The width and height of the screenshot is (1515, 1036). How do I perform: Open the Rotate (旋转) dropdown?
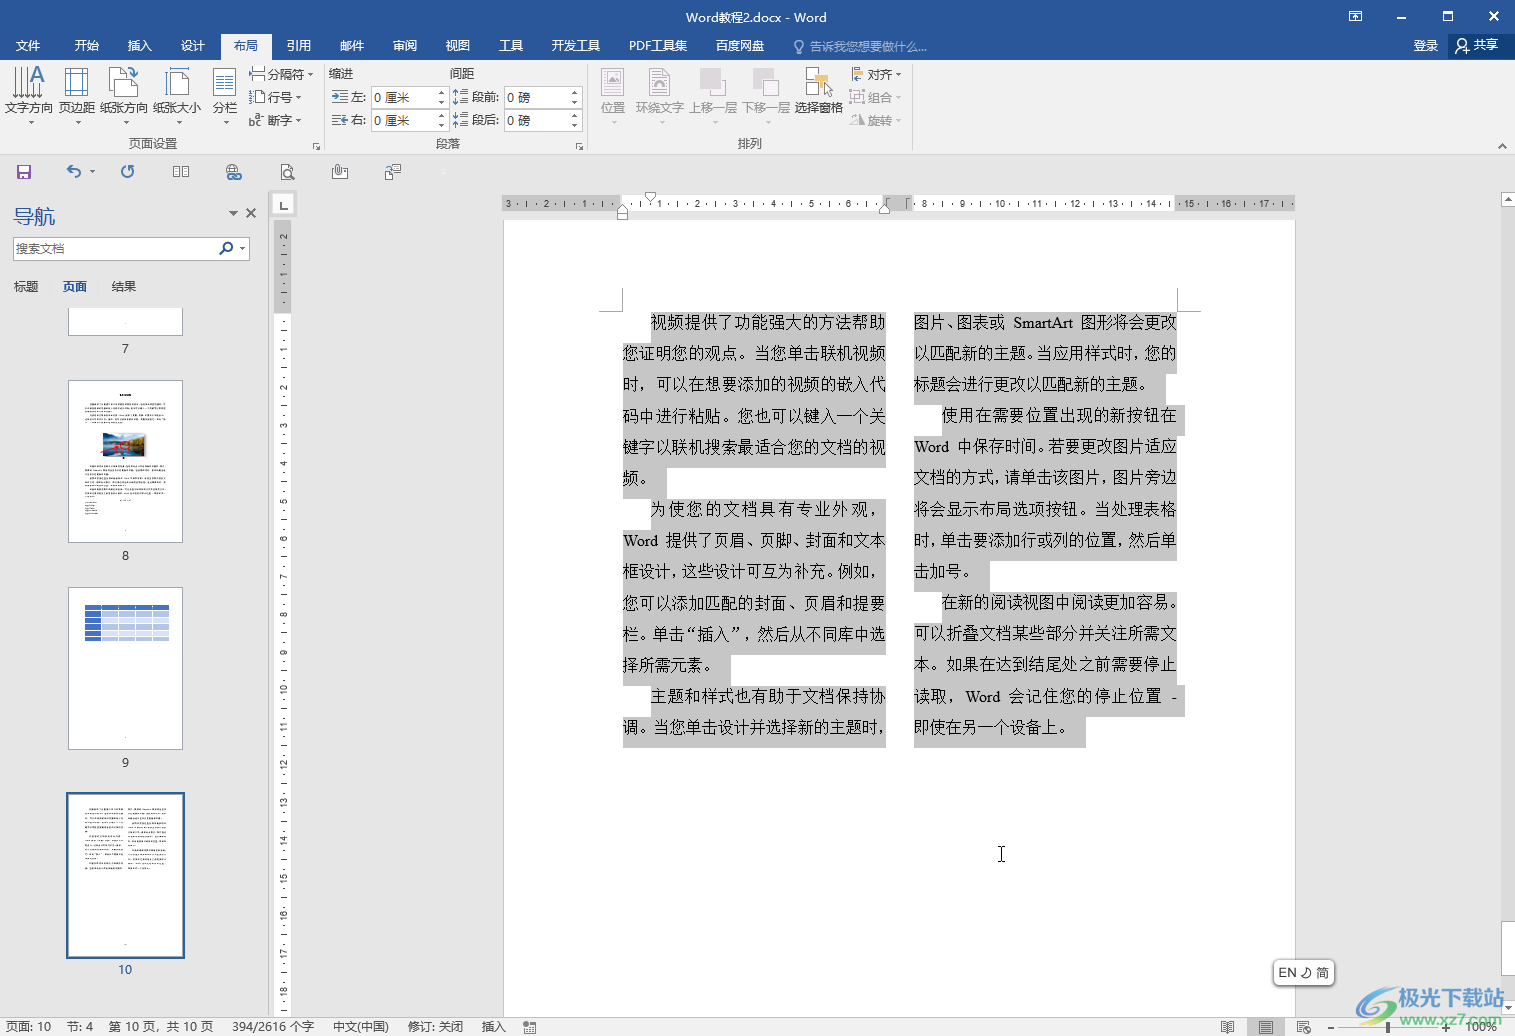(x=876, y=120)
